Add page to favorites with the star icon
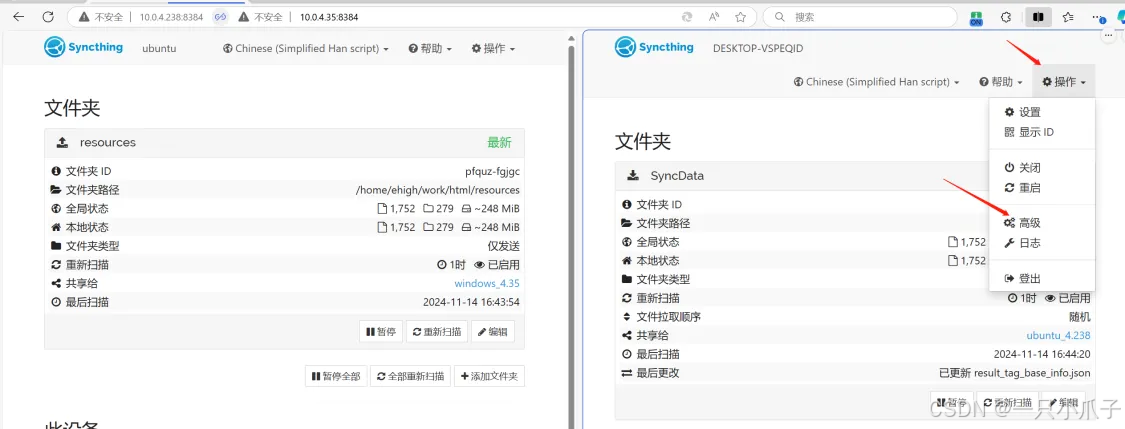The width and height of the screenshot is (1125, 429). [x=740, y=16]
